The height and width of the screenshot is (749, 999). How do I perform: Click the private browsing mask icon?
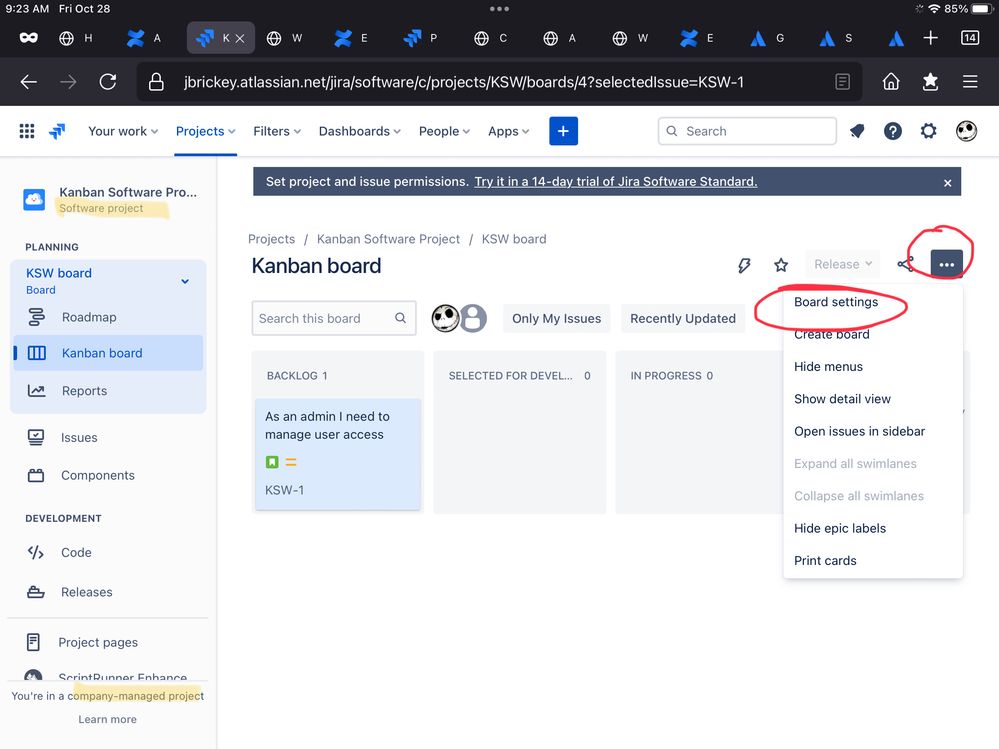(29, 38)
